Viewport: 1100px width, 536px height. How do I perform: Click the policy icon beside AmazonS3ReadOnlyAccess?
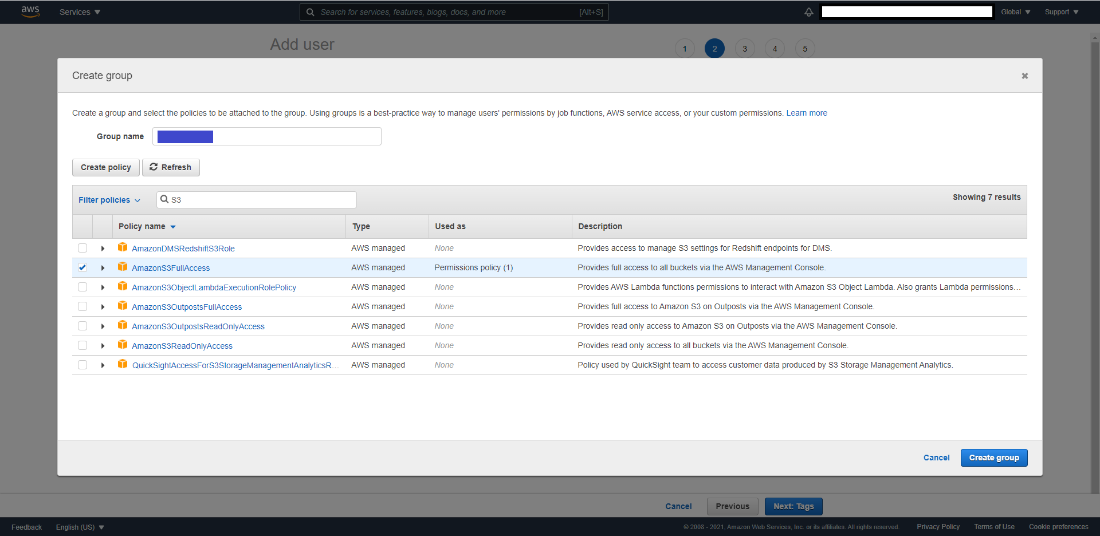coord(123,345)
